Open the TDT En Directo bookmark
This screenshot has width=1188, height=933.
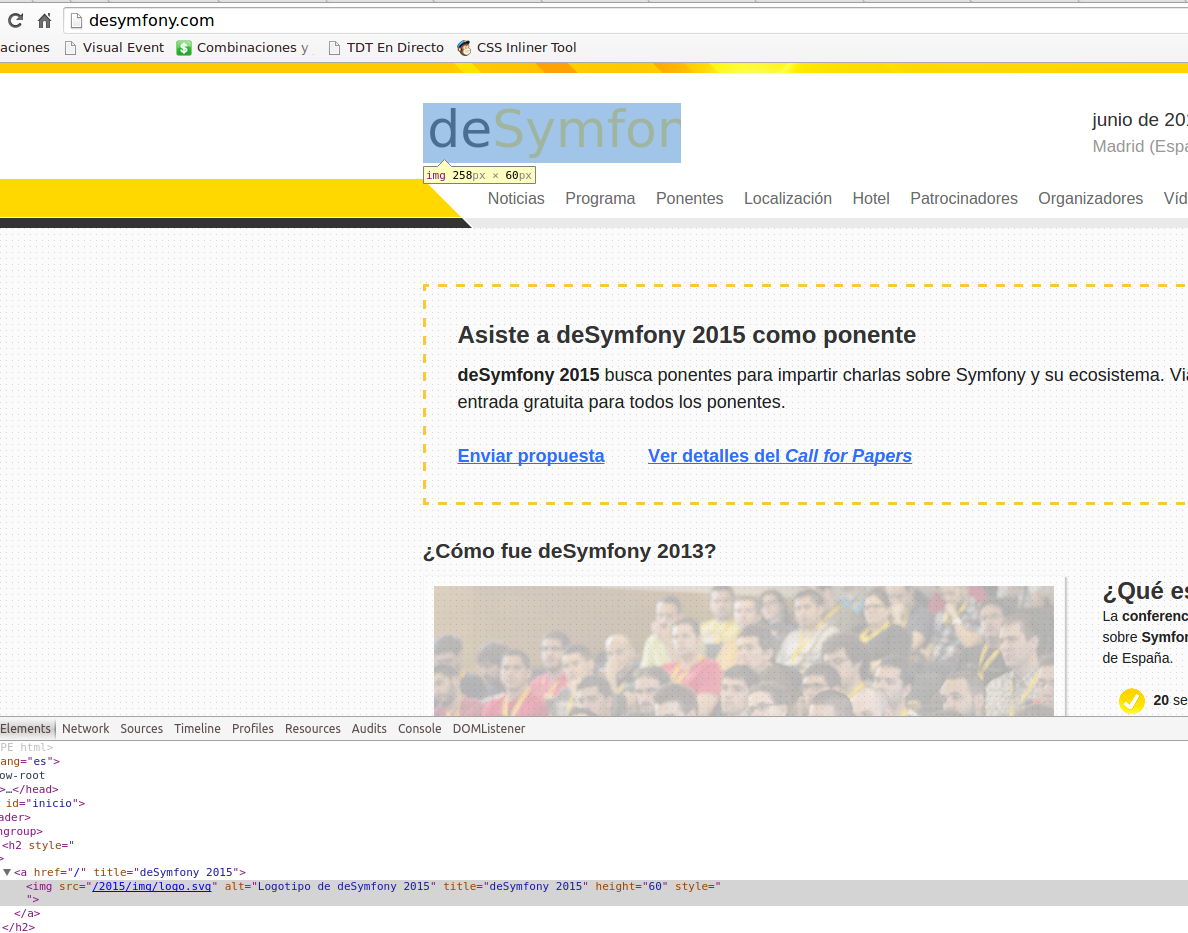click(x=386, y=48)
